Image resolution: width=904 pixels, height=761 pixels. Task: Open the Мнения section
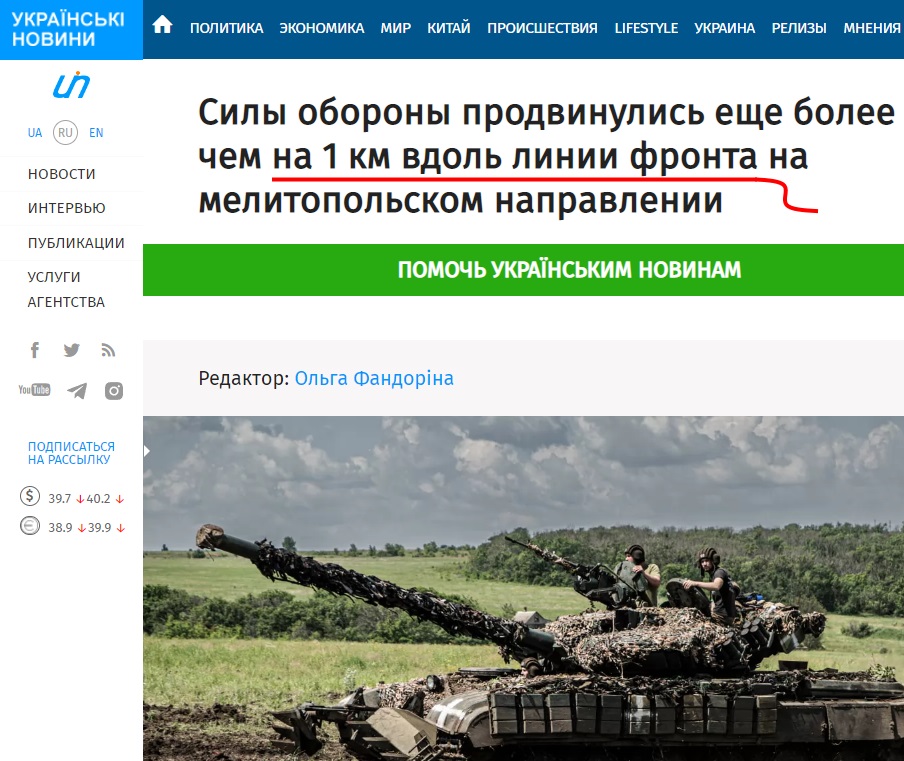(x=872, y=28)
